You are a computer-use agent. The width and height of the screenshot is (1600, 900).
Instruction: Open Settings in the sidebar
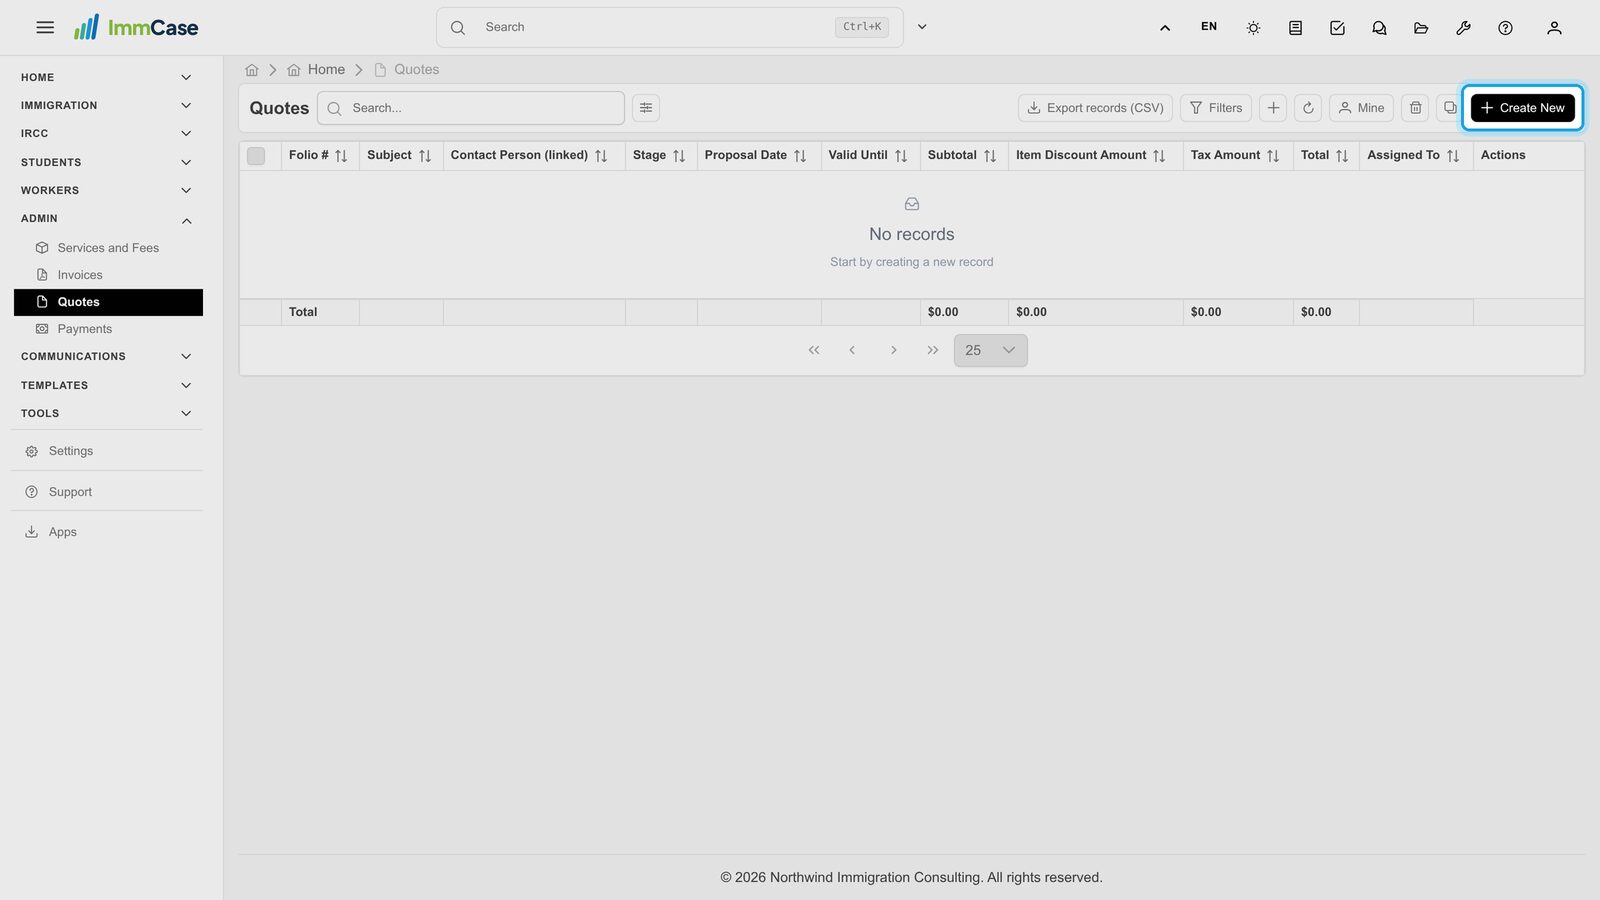[x=107, y=451]
